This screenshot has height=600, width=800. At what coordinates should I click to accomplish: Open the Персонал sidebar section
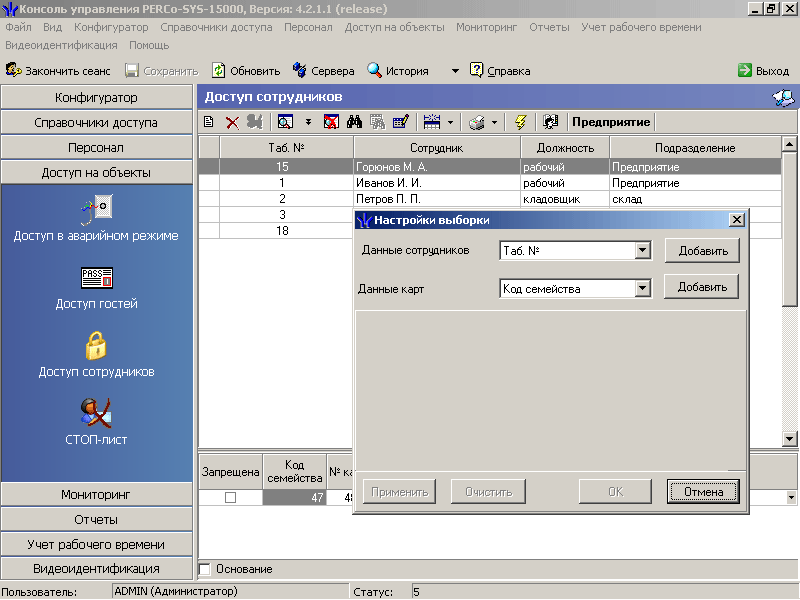(x=96, y=147)
